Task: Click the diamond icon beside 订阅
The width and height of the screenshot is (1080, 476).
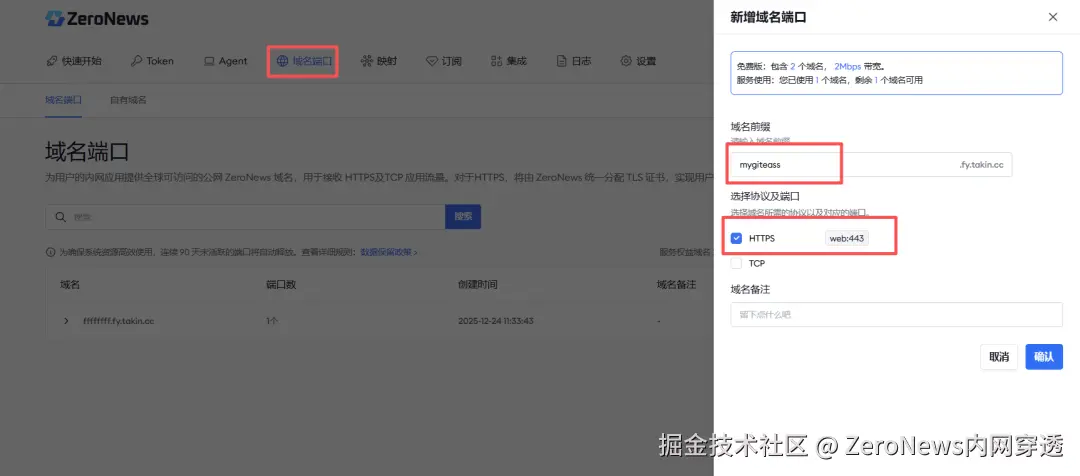Action: click(432, 61)
